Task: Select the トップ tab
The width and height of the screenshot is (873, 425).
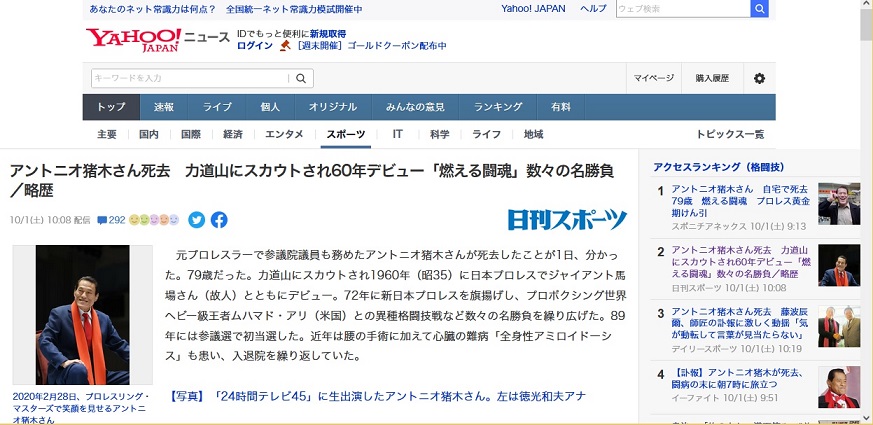Action: [111, 107]
